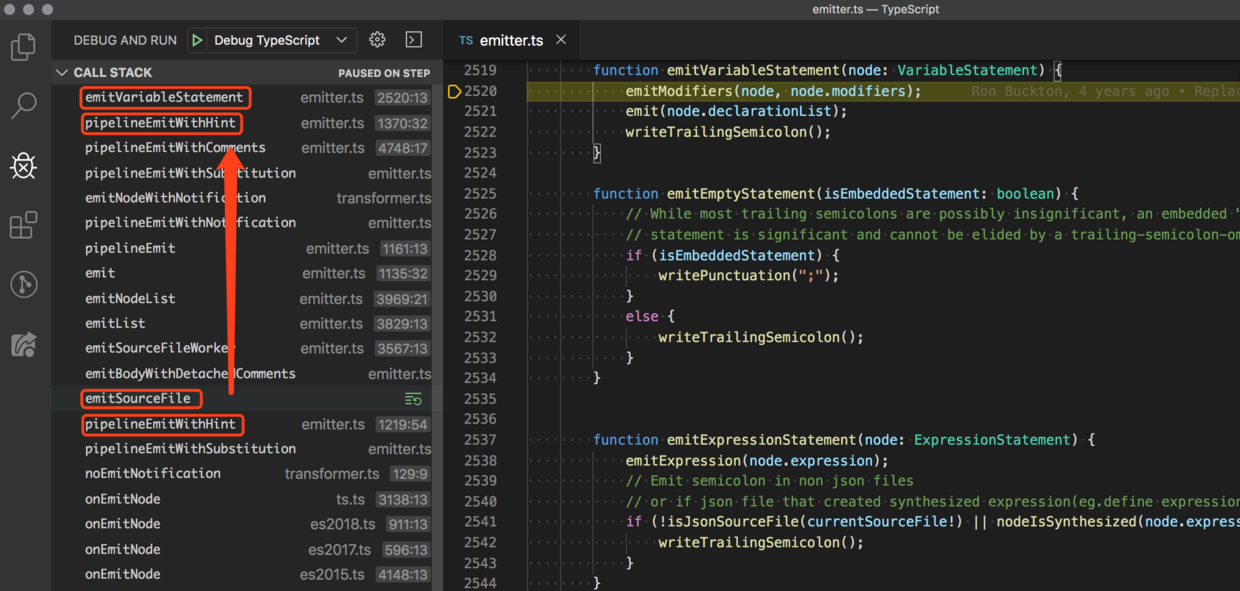1240x591 pixels.
Task: Select the pipelineEmitWithComments stack frame
Action: point(175,148)
